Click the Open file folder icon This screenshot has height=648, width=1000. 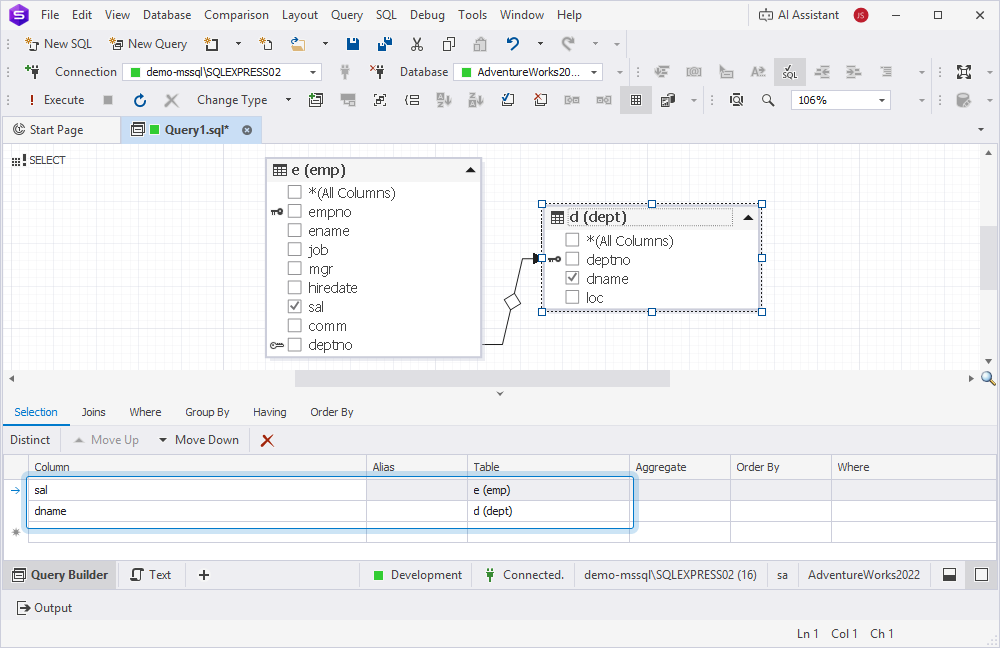click(298, 44)
